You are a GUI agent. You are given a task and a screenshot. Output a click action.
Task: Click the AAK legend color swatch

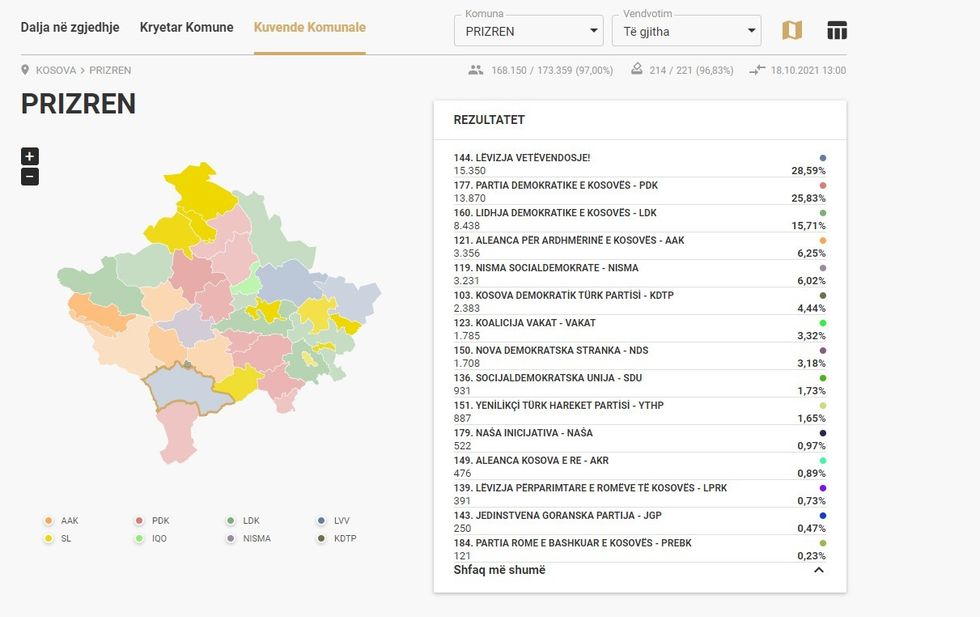tap(48, 521)
